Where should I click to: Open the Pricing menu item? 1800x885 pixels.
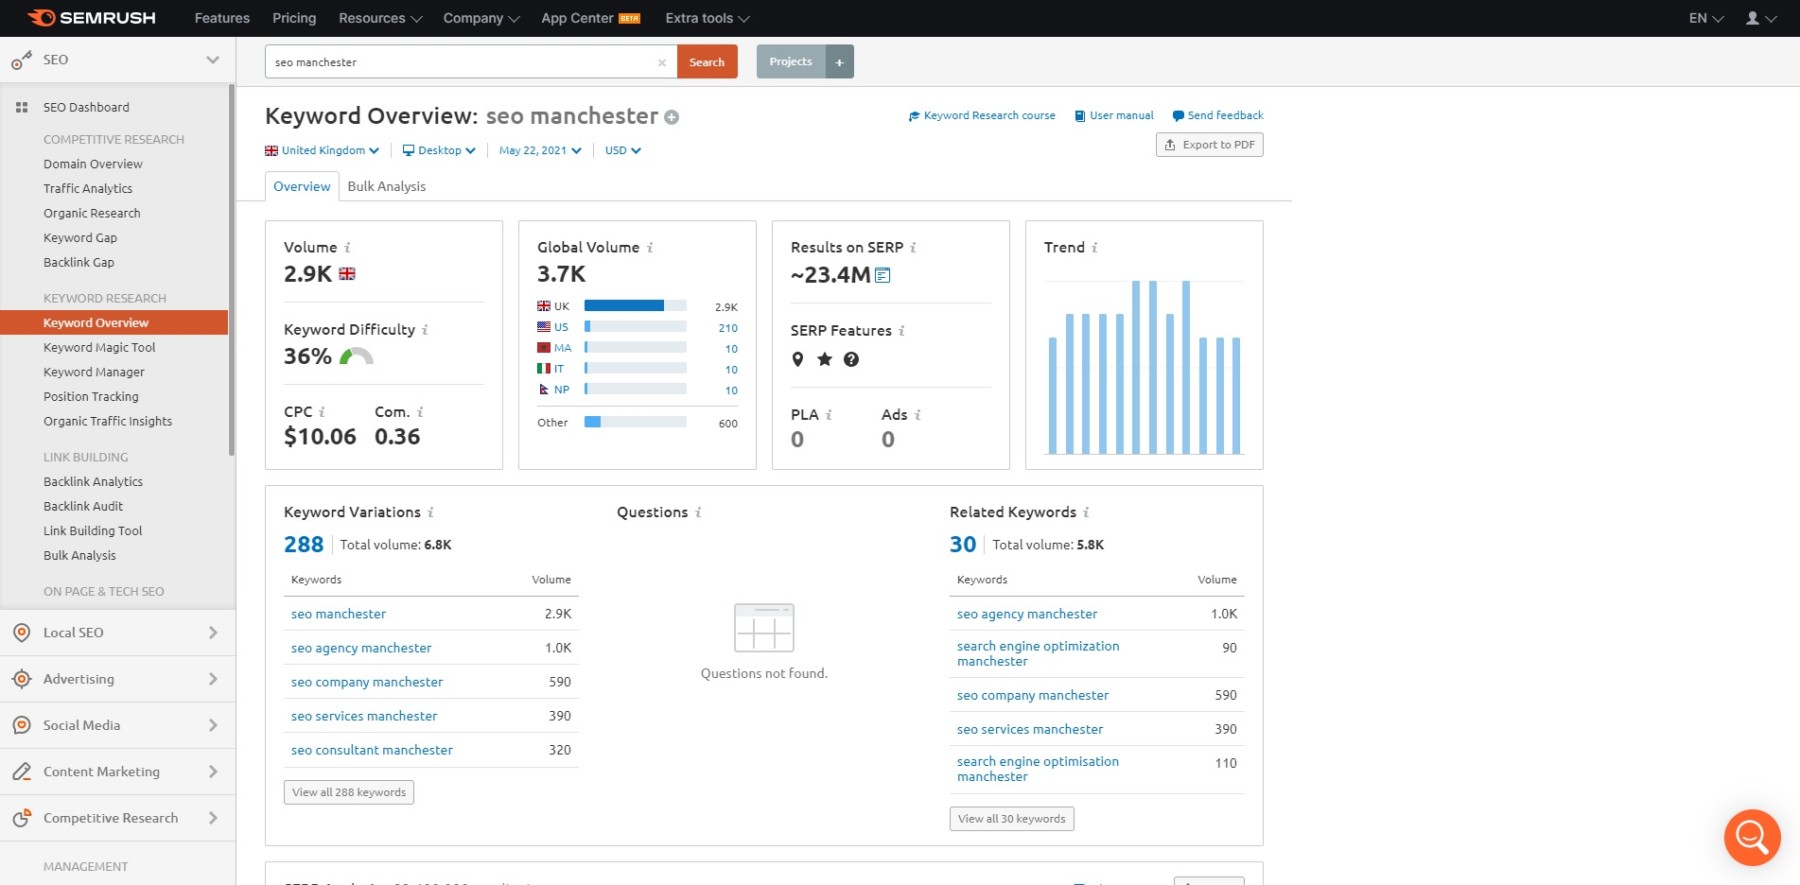tap(294, 18)
